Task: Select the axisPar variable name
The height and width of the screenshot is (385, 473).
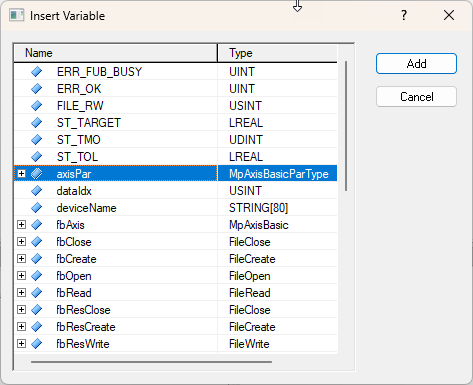Action: coord(74,174)
